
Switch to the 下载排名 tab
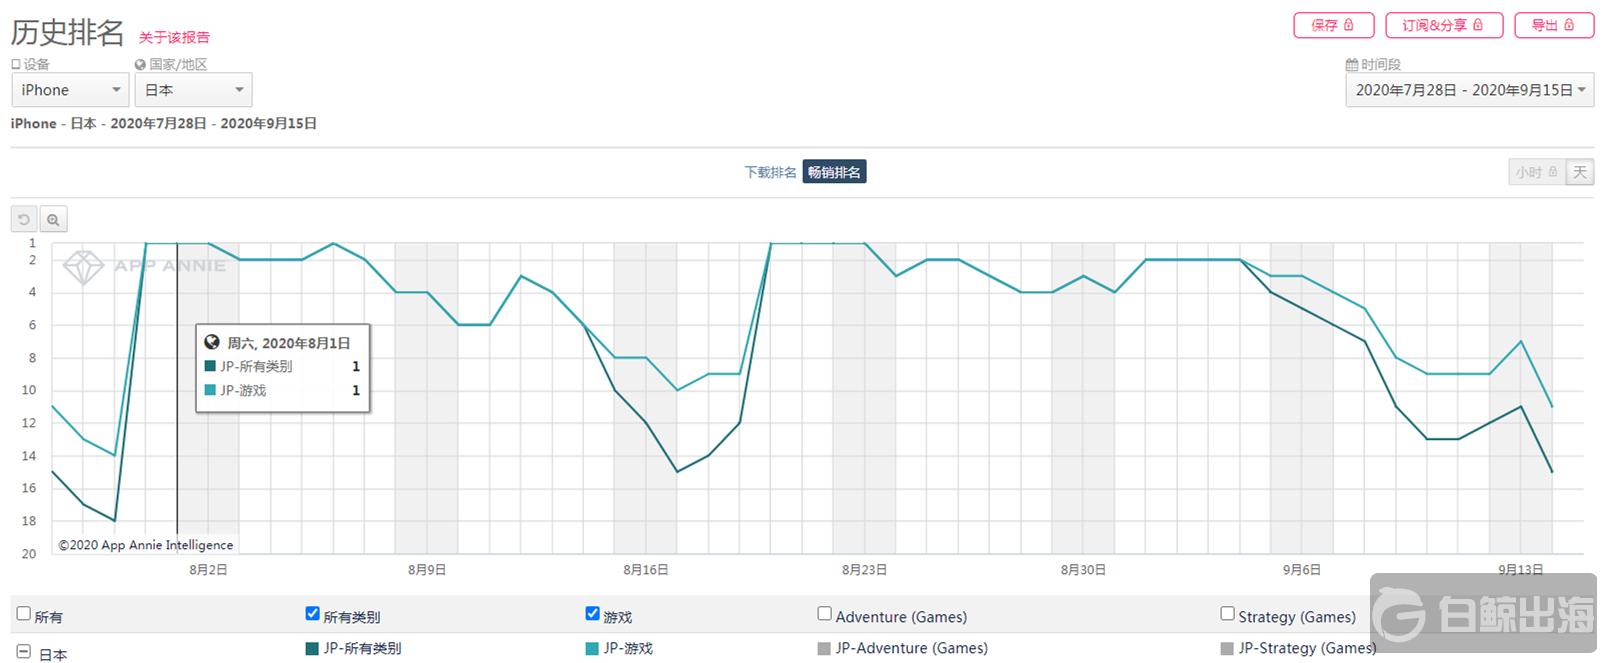click(770, 172)
